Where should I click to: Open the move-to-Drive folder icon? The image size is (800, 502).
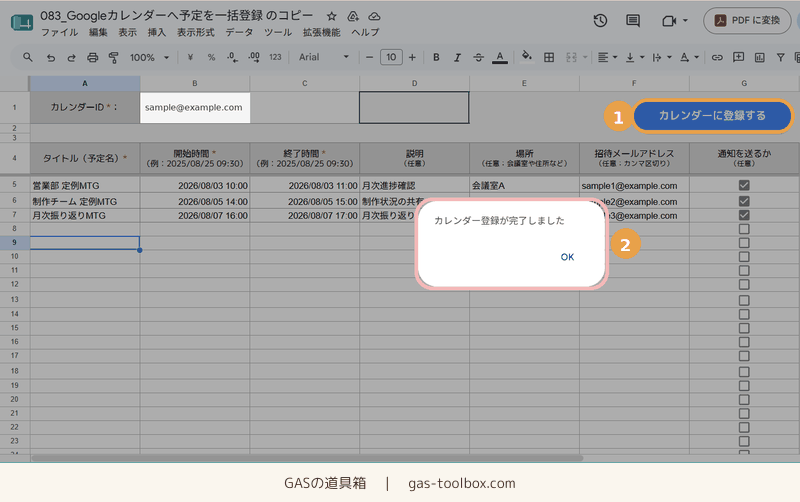(x=353, y=16)
